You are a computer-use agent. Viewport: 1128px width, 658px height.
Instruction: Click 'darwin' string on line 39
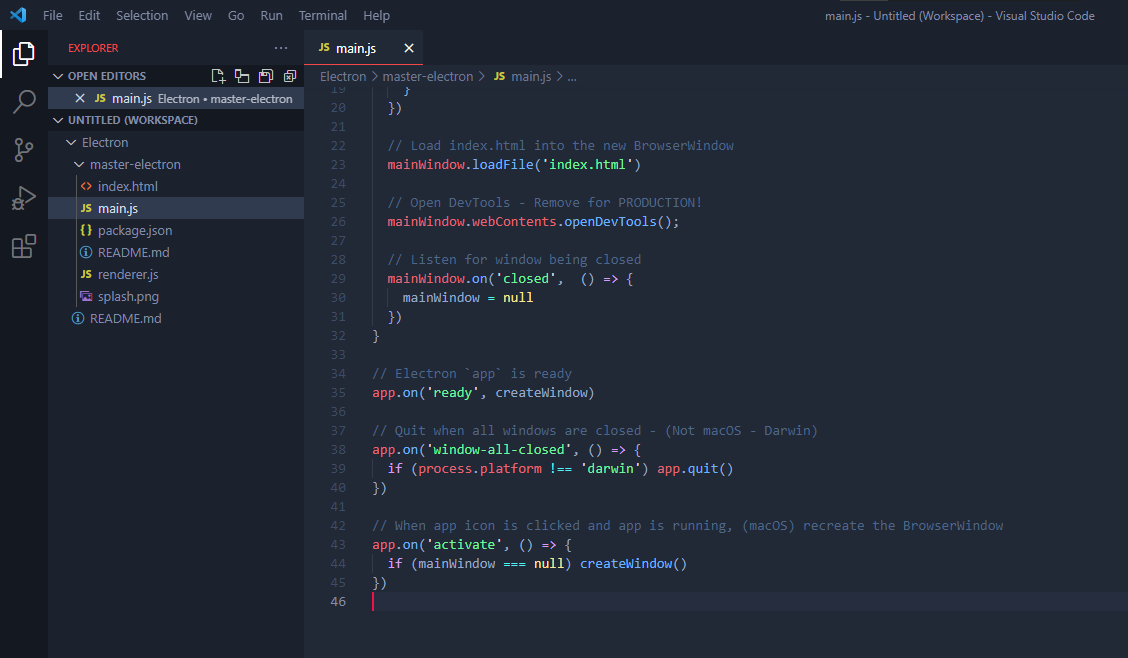tap(611, 468)
